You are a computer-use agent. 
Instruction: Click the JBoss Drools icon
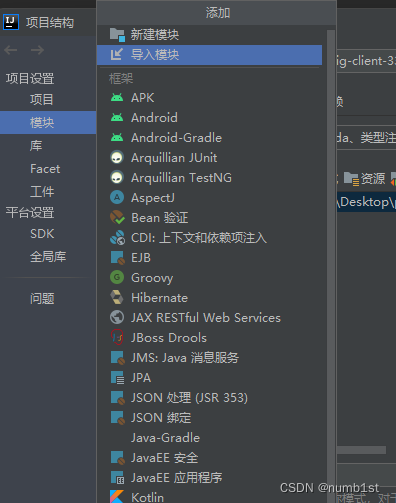point(117,337)
